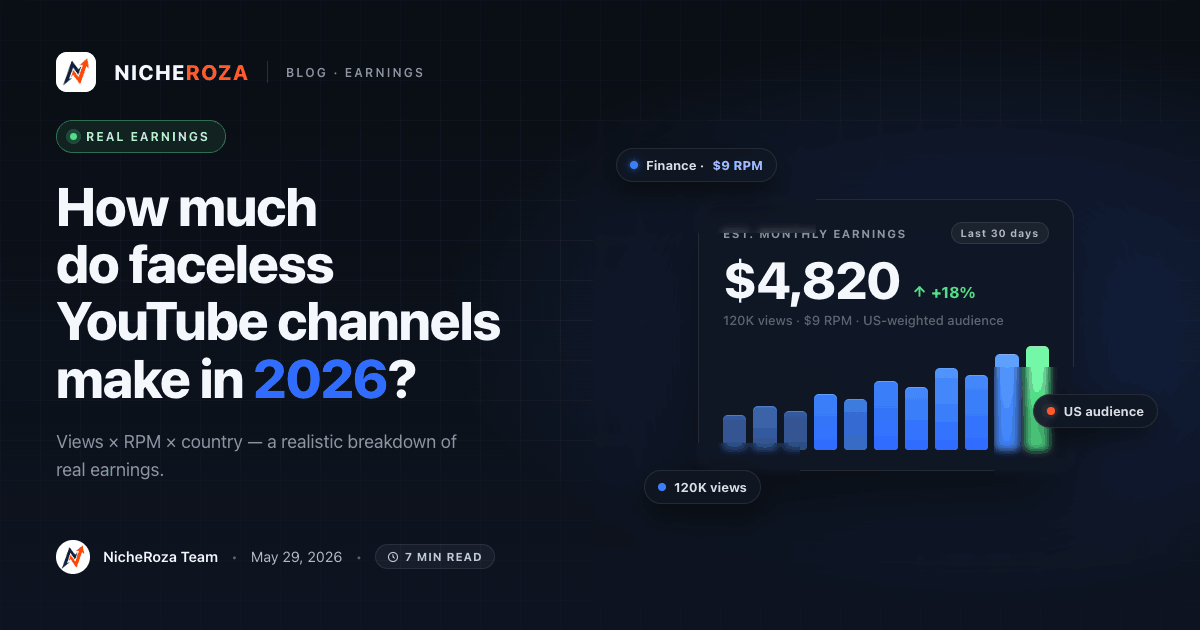Click the date May 29, 2026
The image size is (1200, 630).
(x=296, y=557)
